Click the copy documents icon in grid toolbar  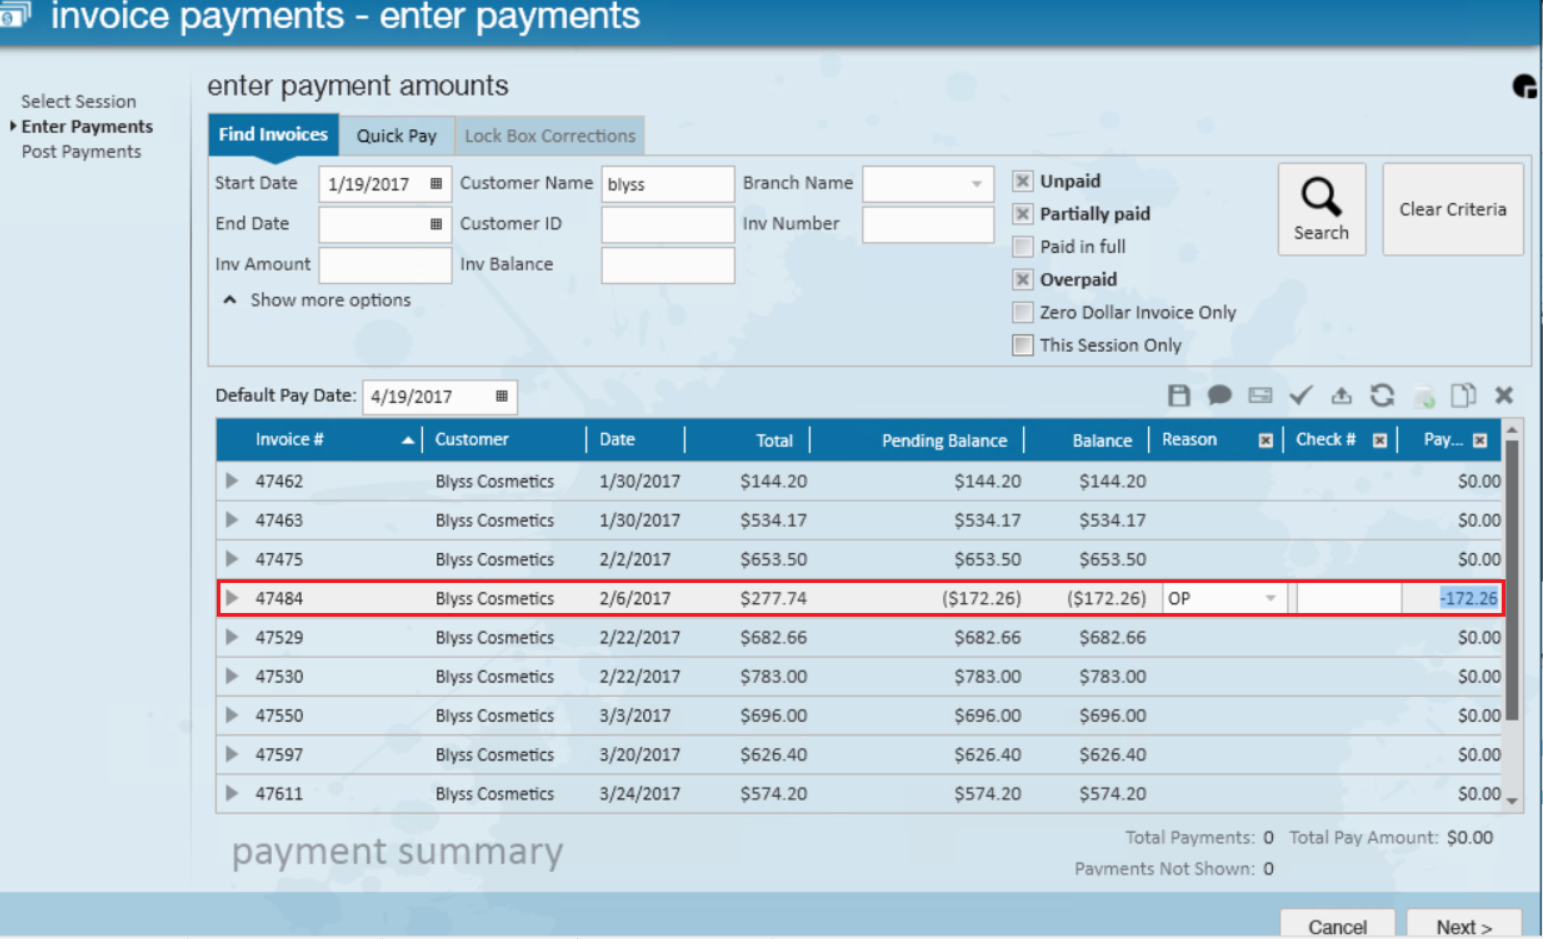[x=1463, y=395]
